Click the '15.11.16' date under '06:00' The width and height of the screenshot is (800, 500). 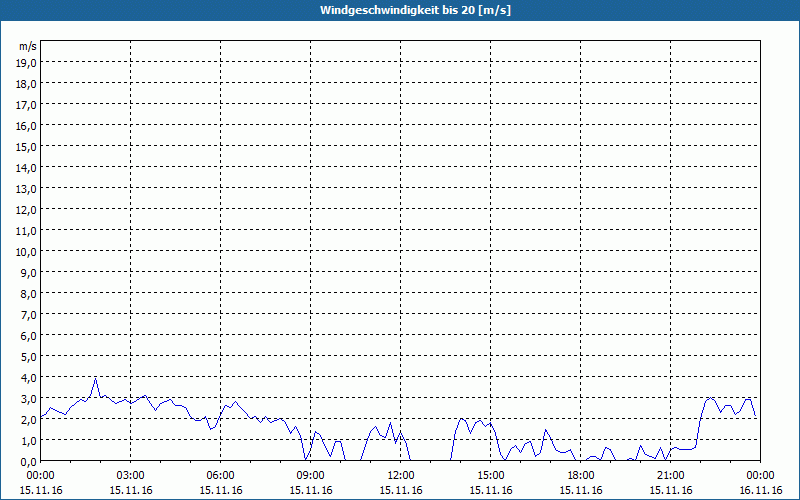coord(220,490)
